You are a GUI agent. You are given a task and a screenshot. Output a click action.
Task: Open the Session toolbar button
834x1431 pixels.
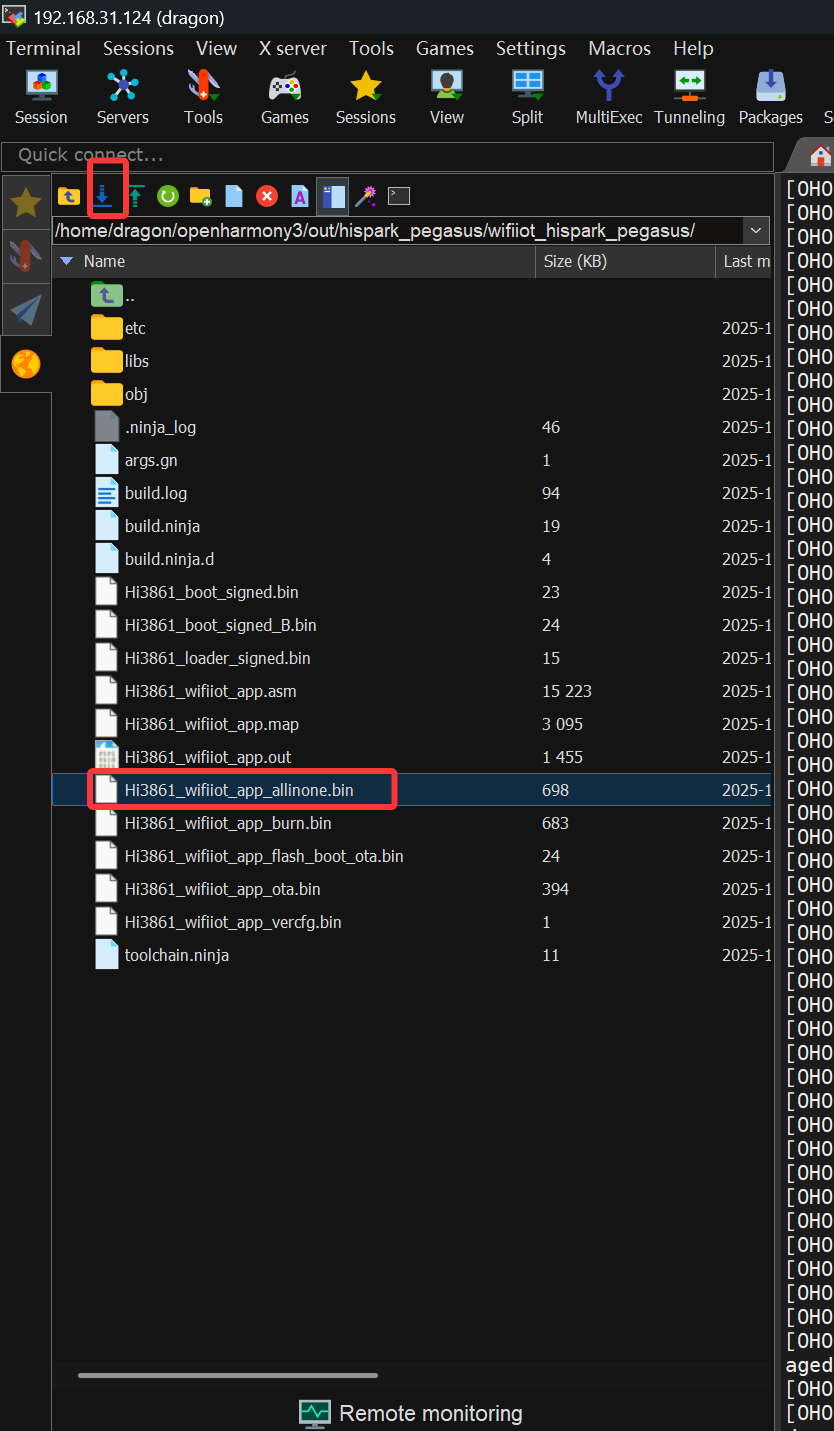tap(41, 96)
